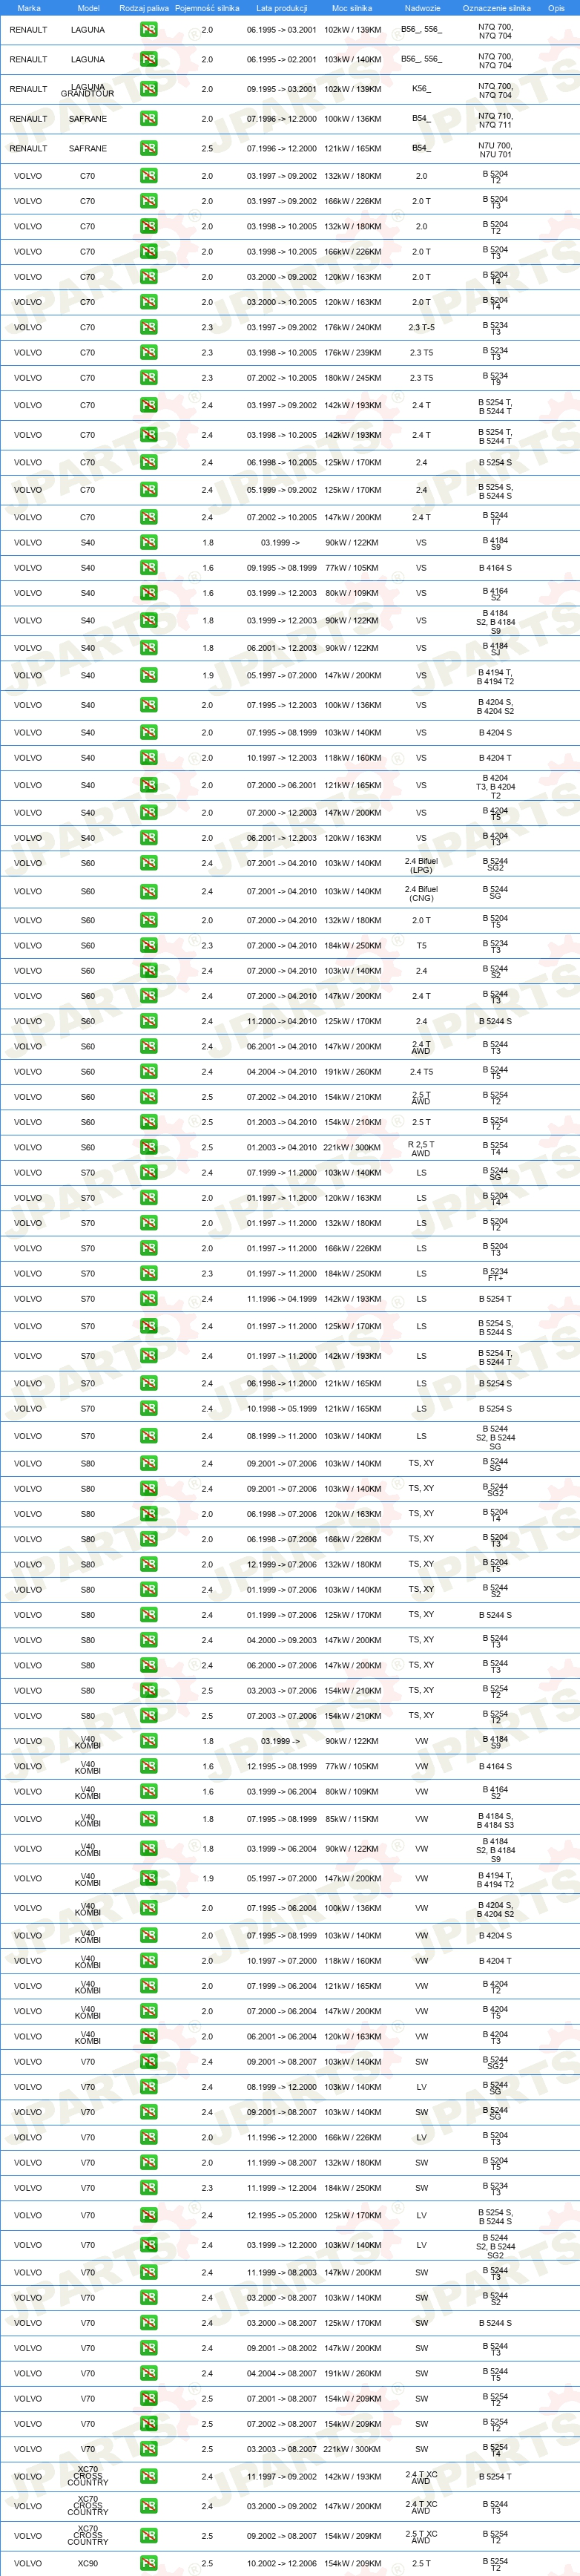Click fuel icon for Laguna 103kW/140KM row

click(x=148, y=59)
